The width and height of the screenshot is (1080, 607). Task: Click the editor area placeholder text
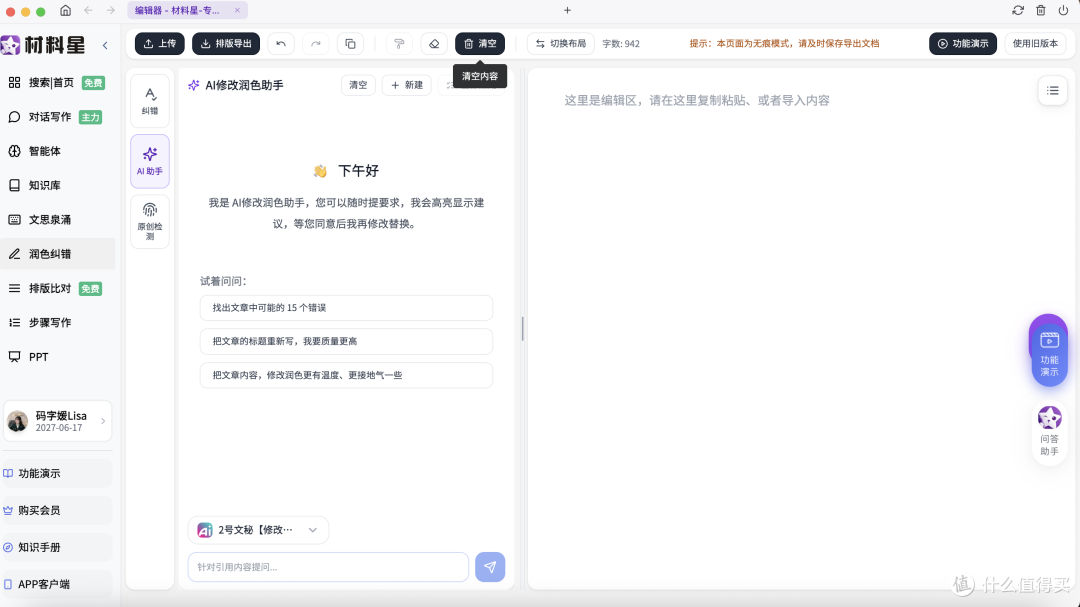point(697,101)
